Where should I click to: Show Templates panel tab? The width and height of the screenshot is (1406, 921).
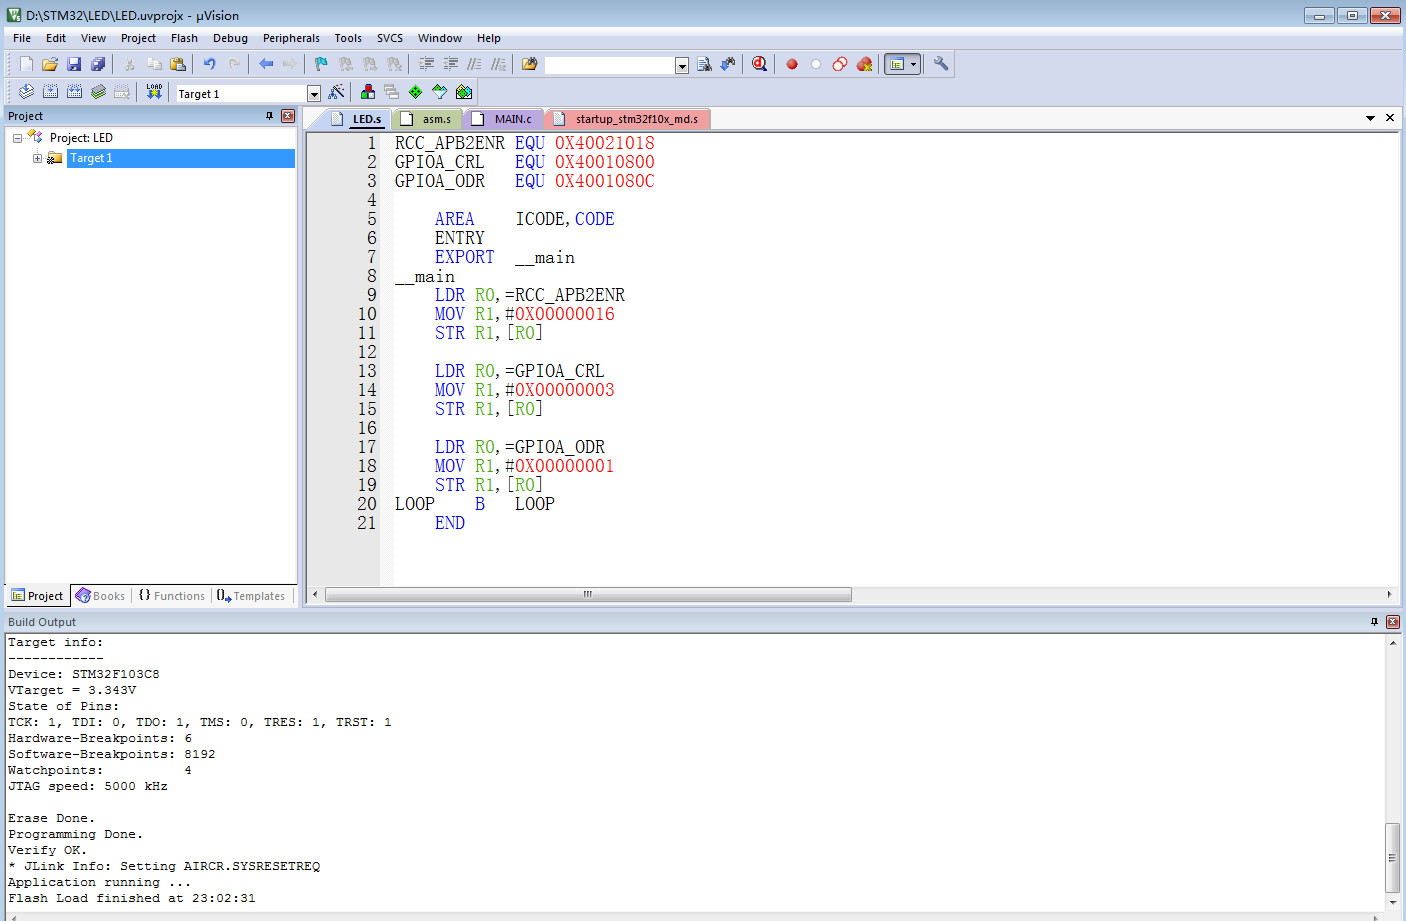point(251,596)
